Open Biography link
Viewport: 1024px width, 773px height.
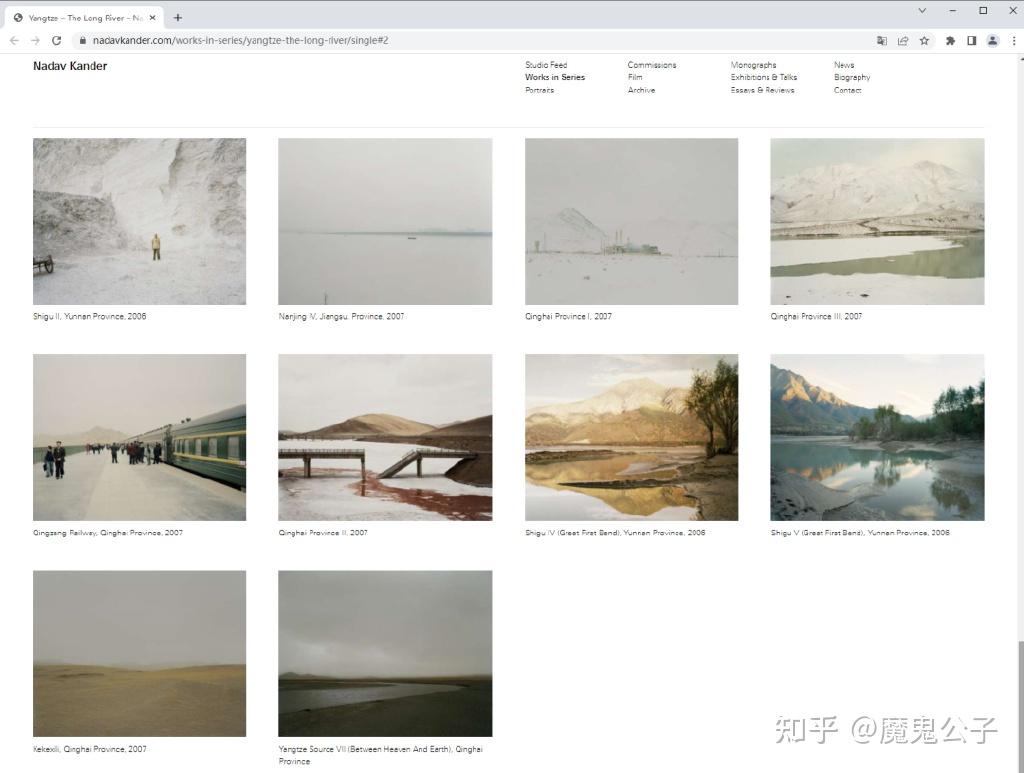click(852, 77)
